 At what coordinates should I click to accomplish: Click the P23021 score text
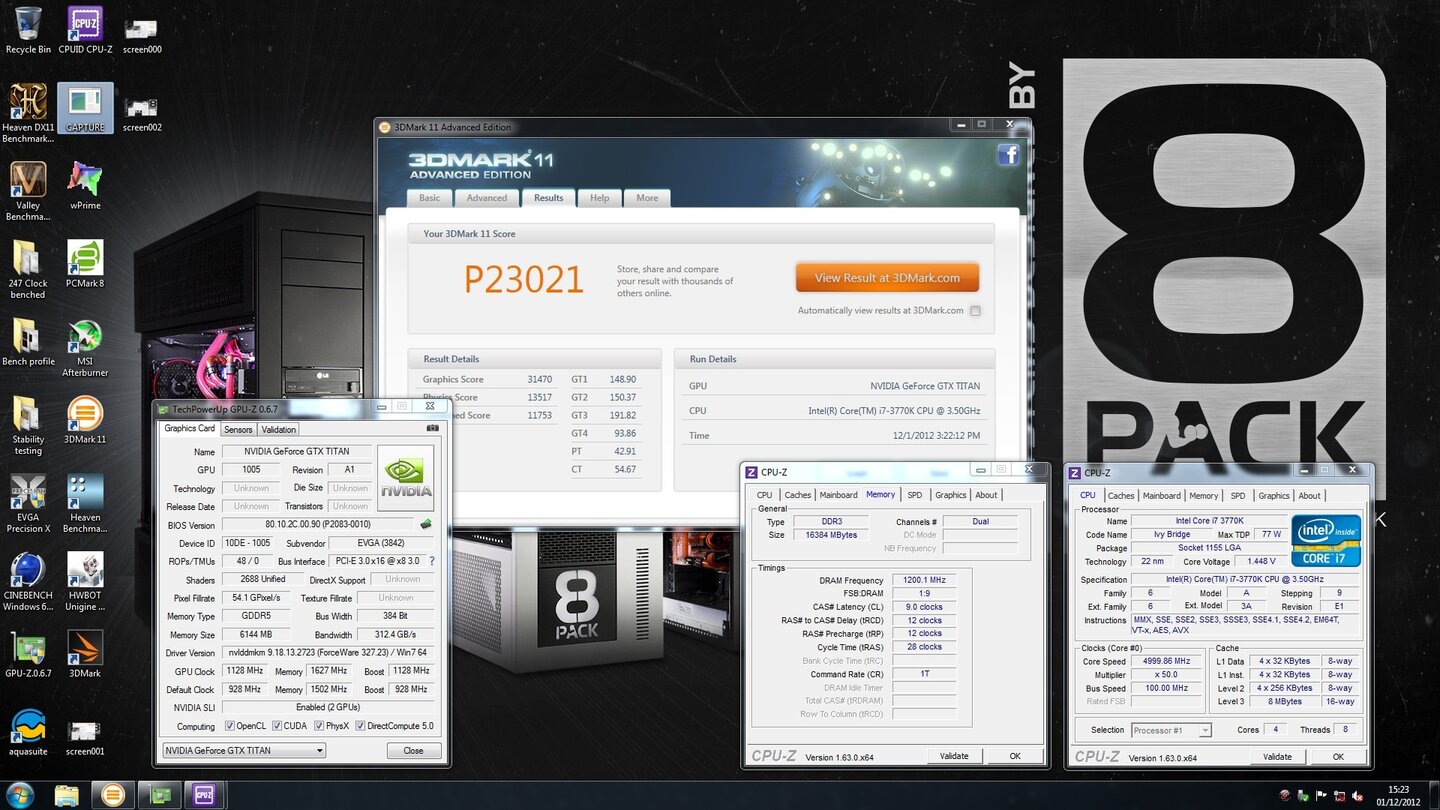524,280
